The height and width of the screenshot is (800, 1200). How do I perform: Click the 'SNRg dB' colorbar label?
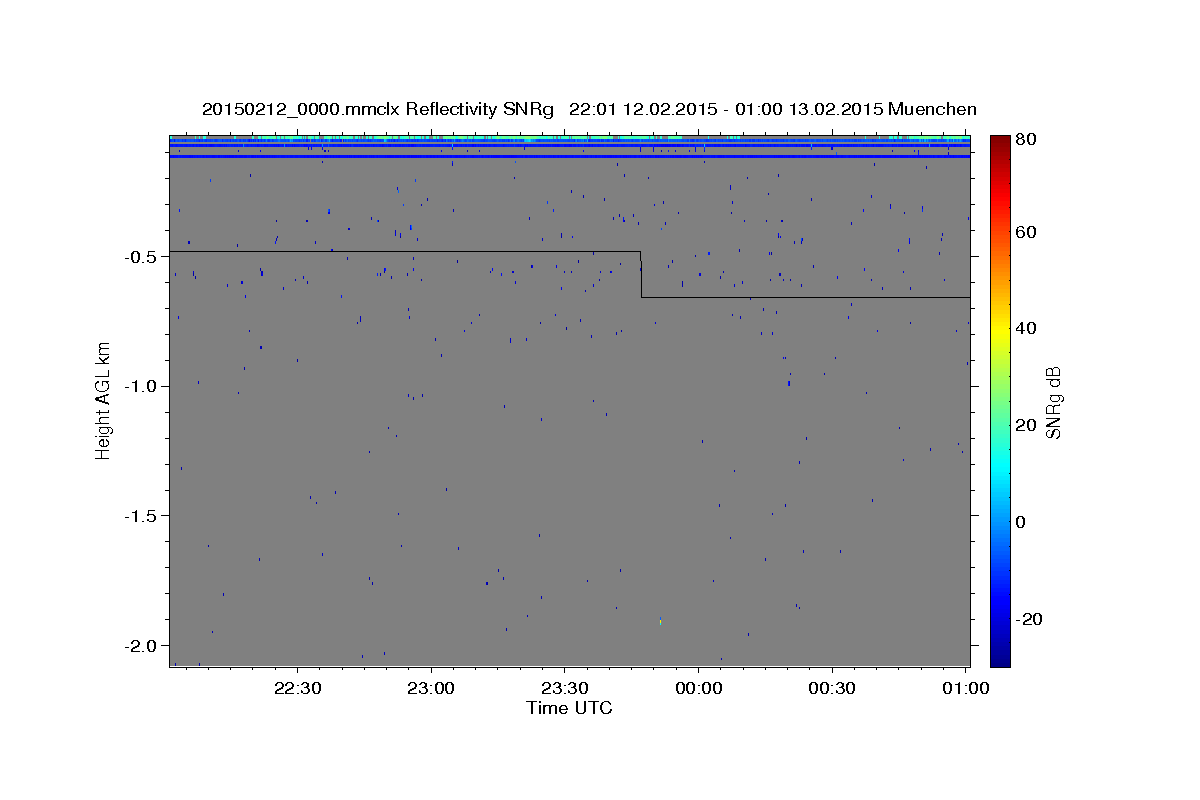1053,402
